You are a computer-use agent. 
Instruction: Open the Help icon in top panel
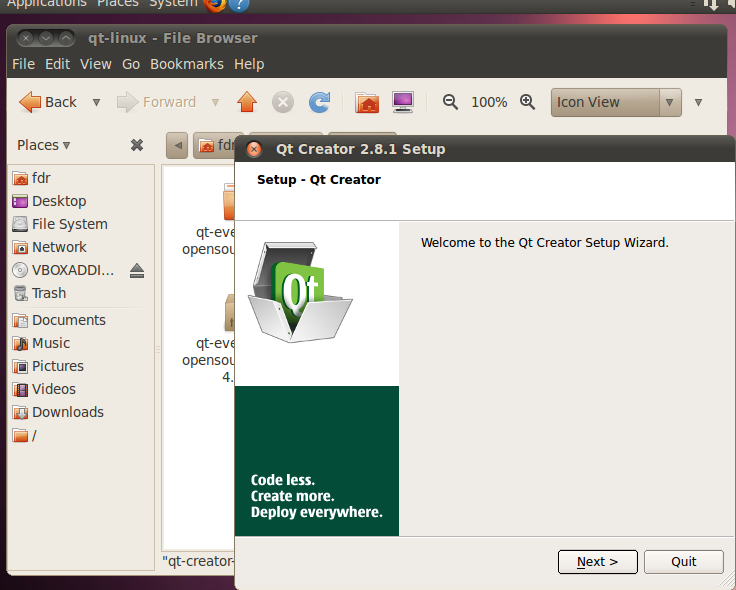(239, 4)
